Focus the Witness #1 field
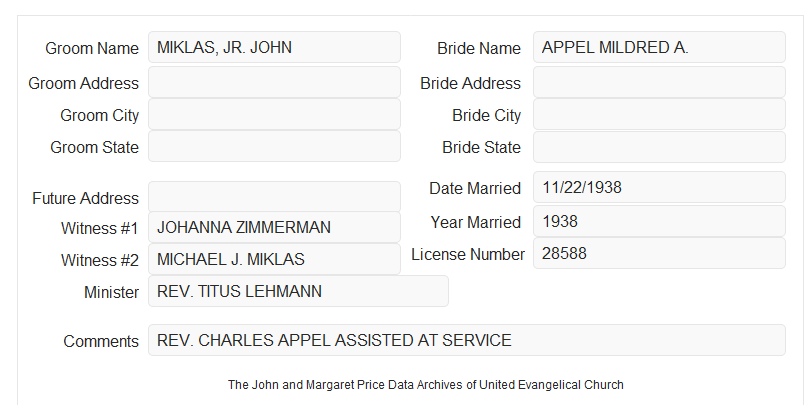The width and height of the screenshot is (805, 405). click(274, 227)
